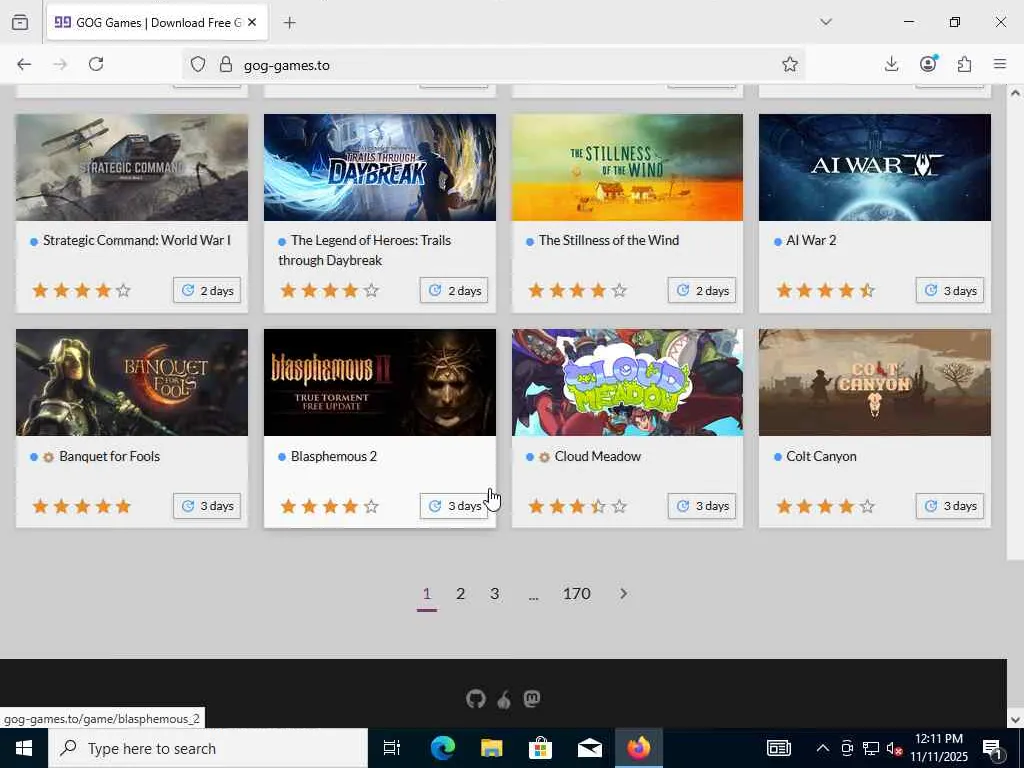This screenshot has height=768, width=1024.
Task: Open The Stillness of the Wind cover
Action: point(627,167)
